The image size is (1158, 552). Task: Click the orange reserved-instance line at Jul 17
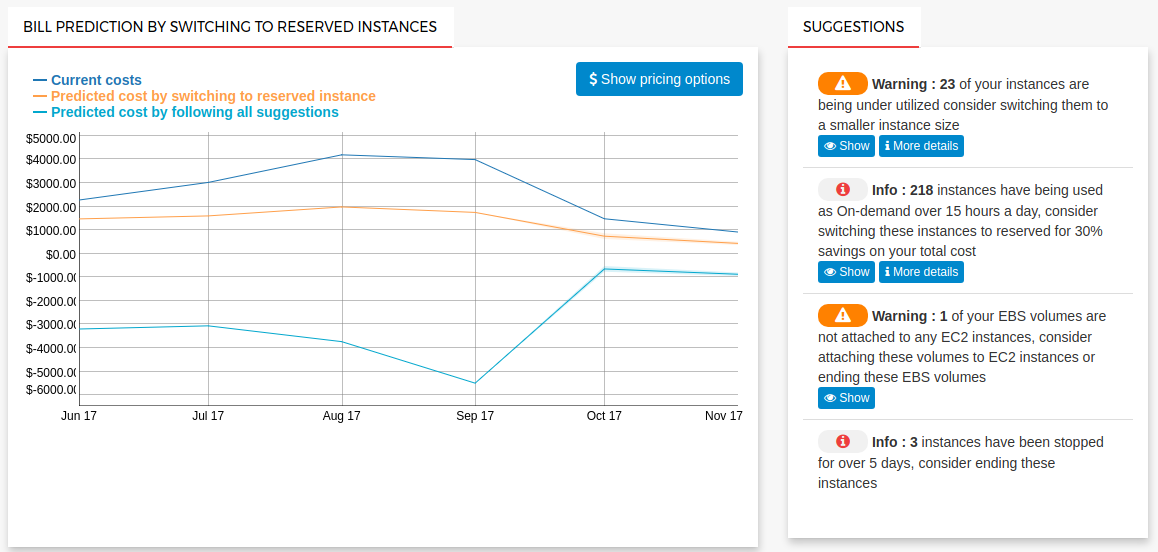208,216
